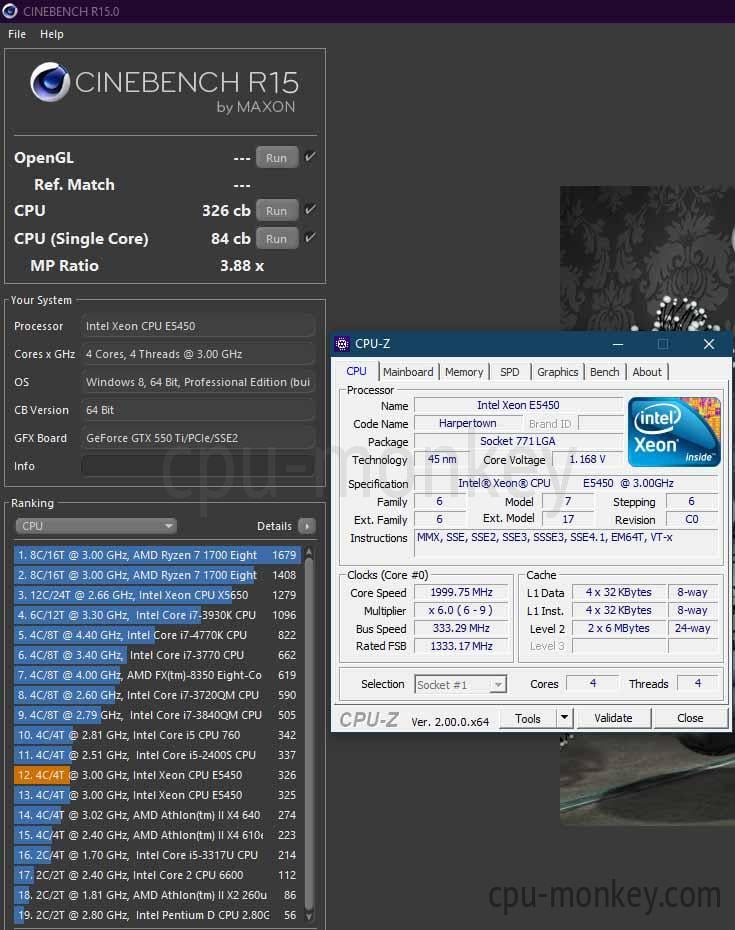Click the Code Name value Harpertown
735x930 pixels.
467,423
